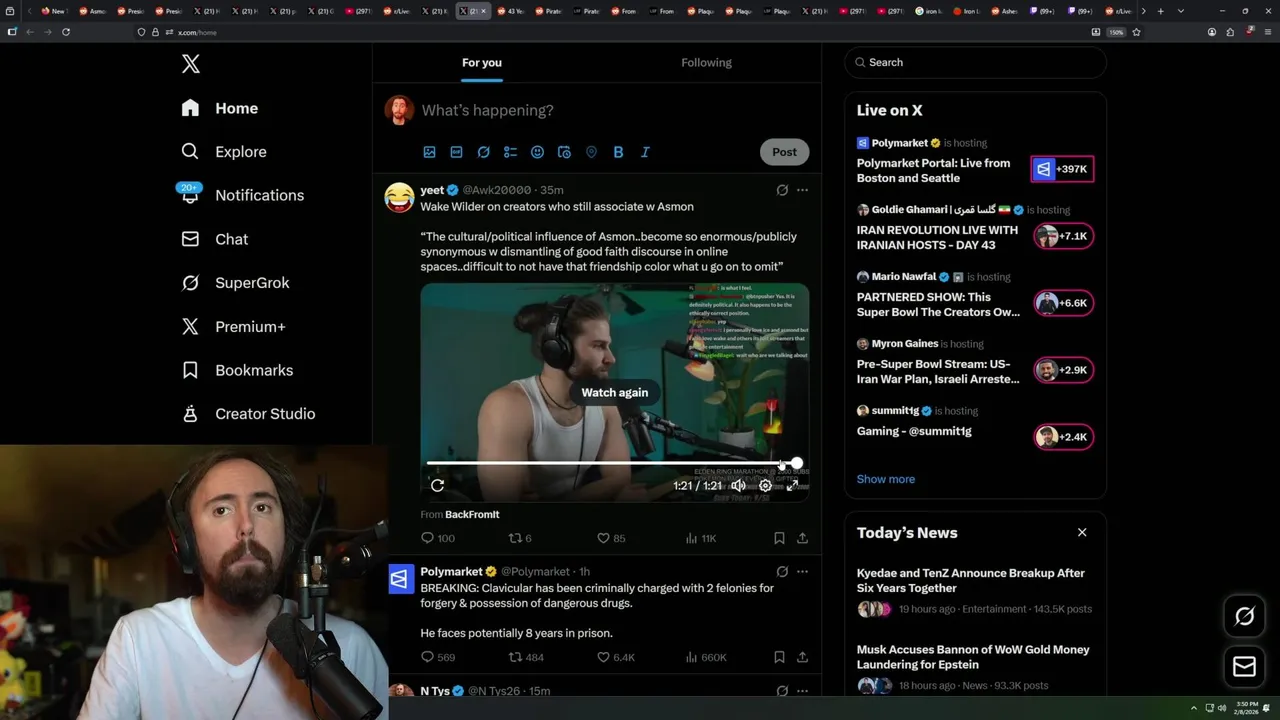Open yeet's profile avatar
The image size is (1280, 720).
coord(400,197)
